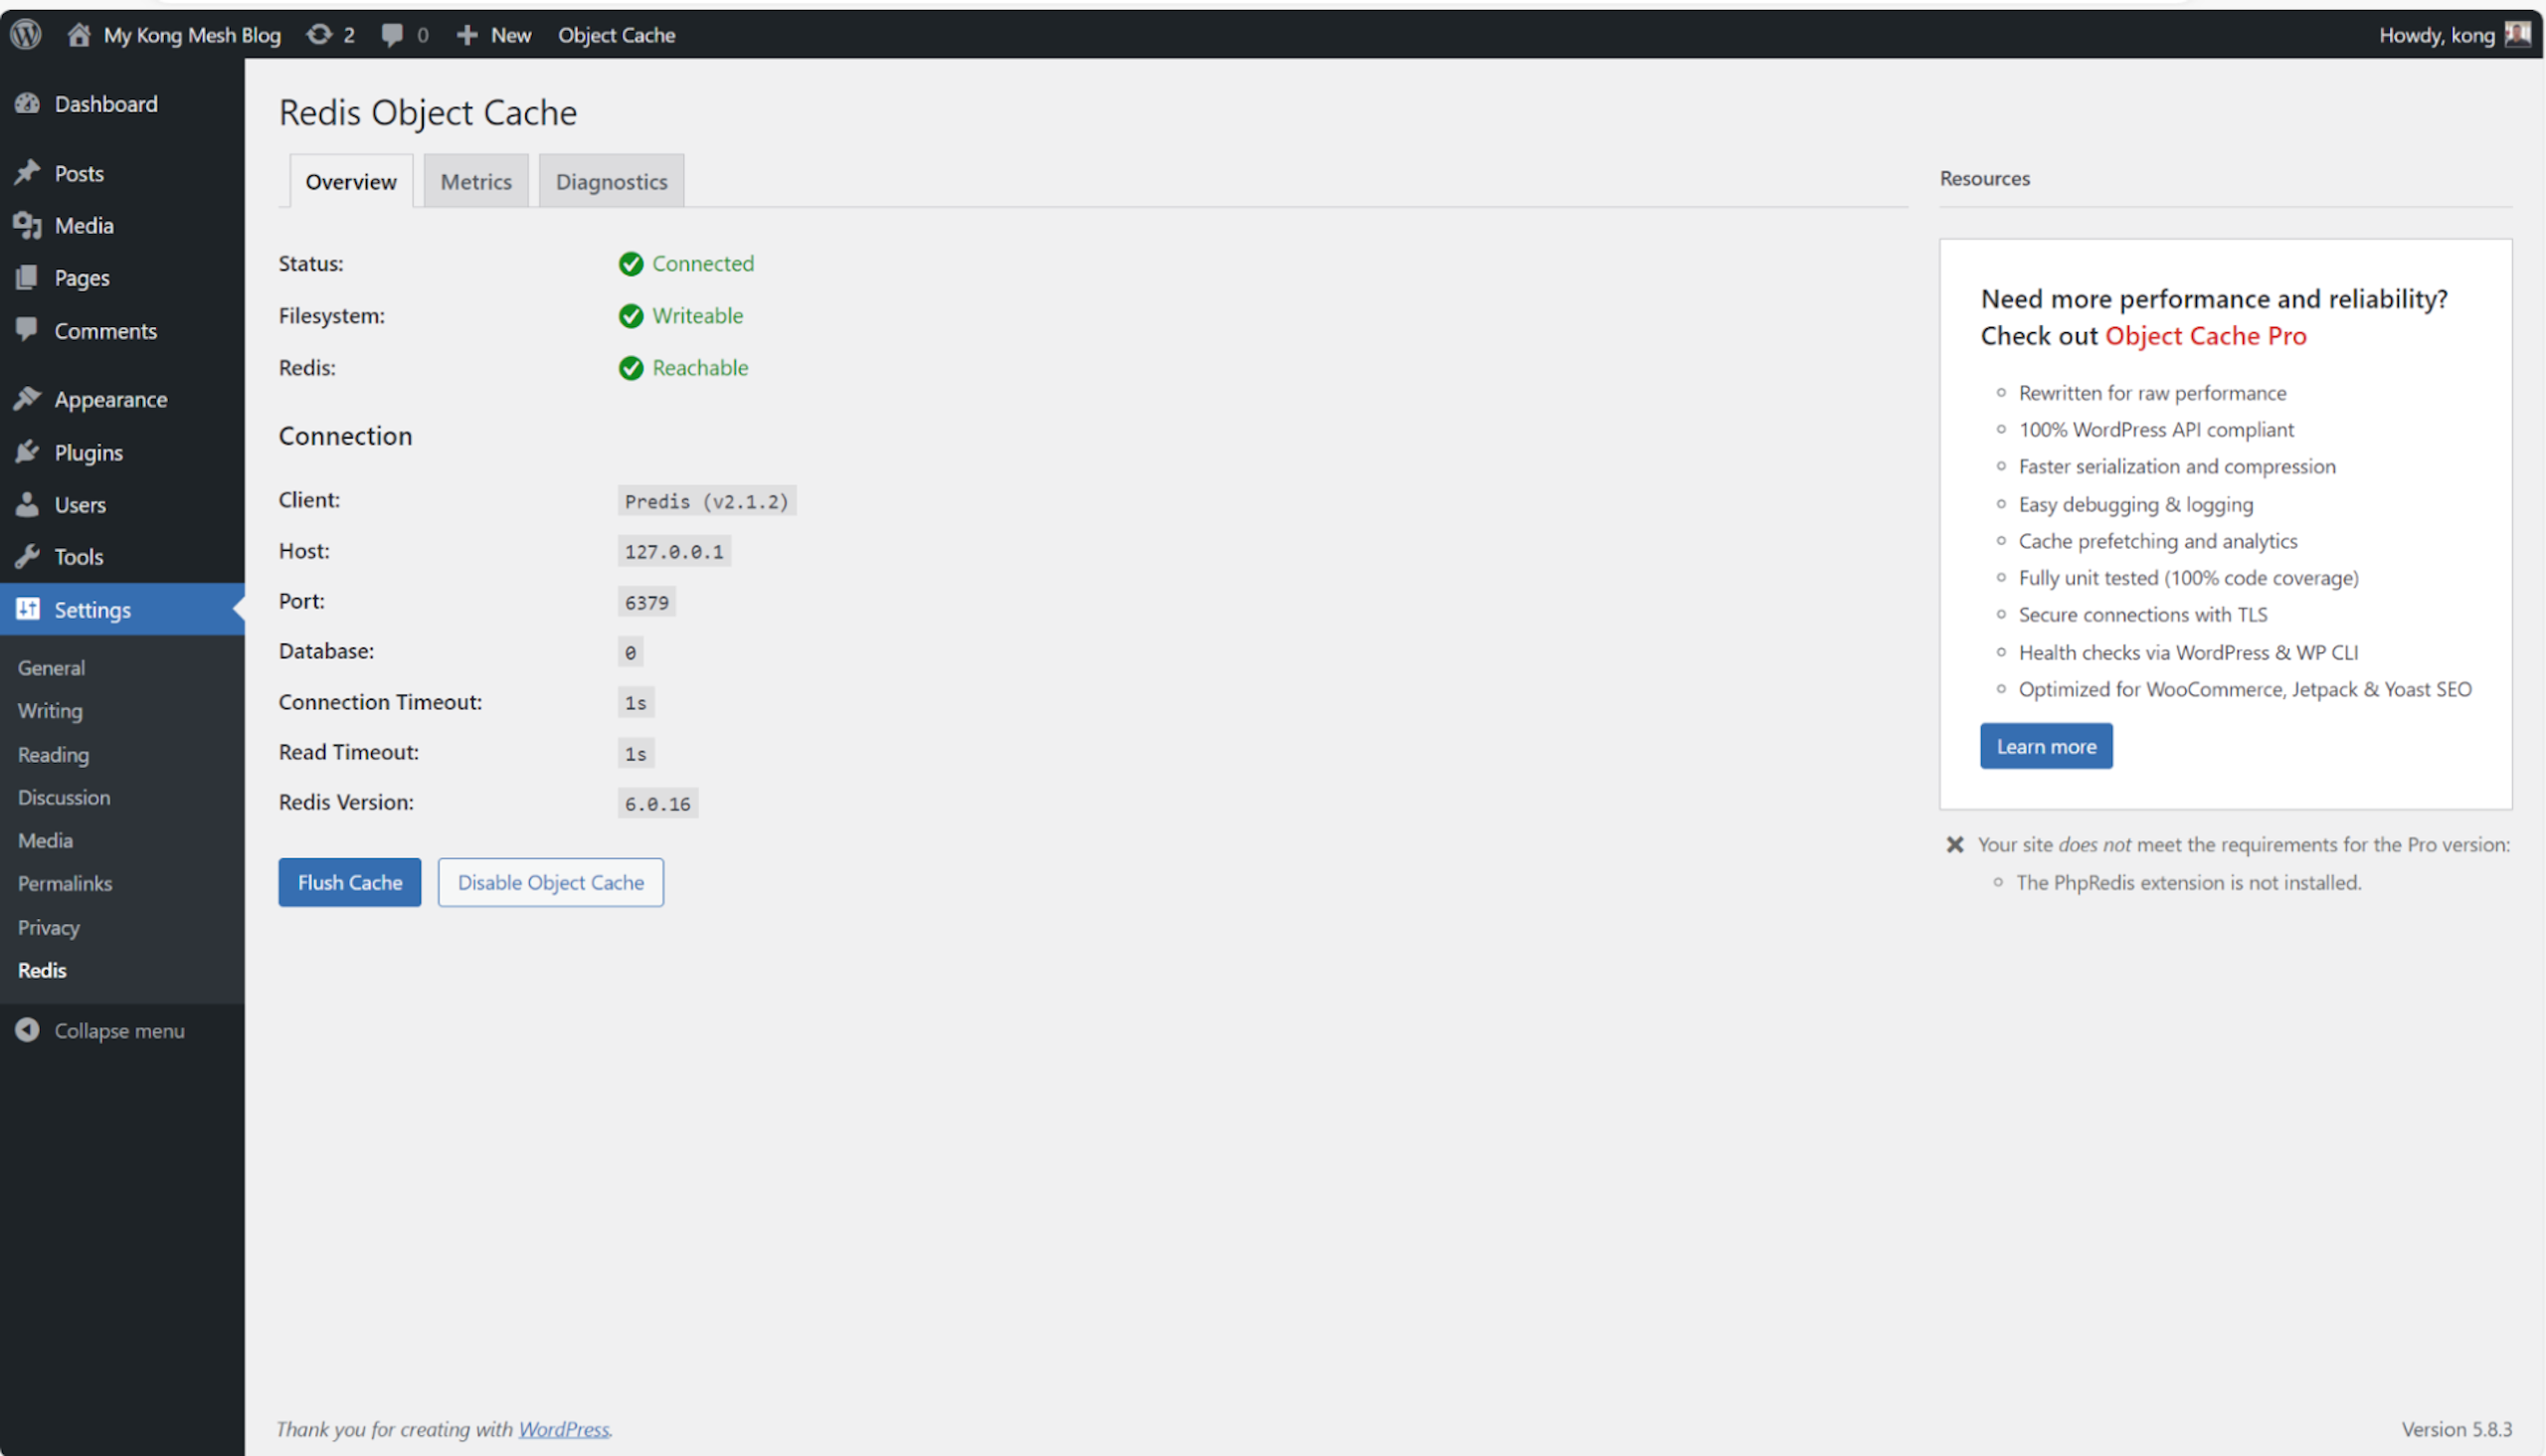Click Disable Object Cache button

(550, 883)
